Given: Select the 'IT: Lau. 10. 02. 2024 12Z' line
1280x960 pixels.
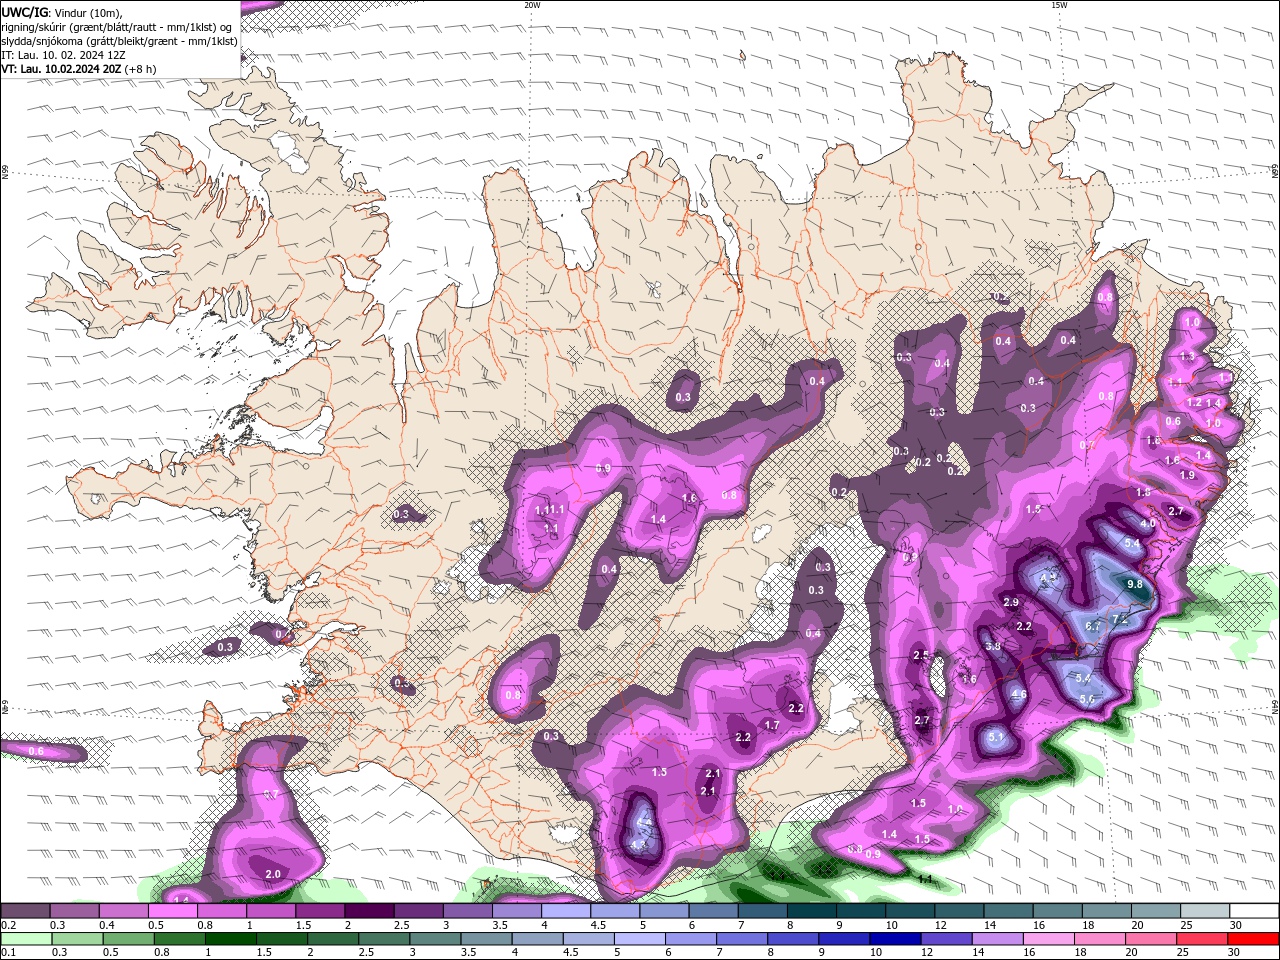Looking at the screenshot, I should coord(63,55).
